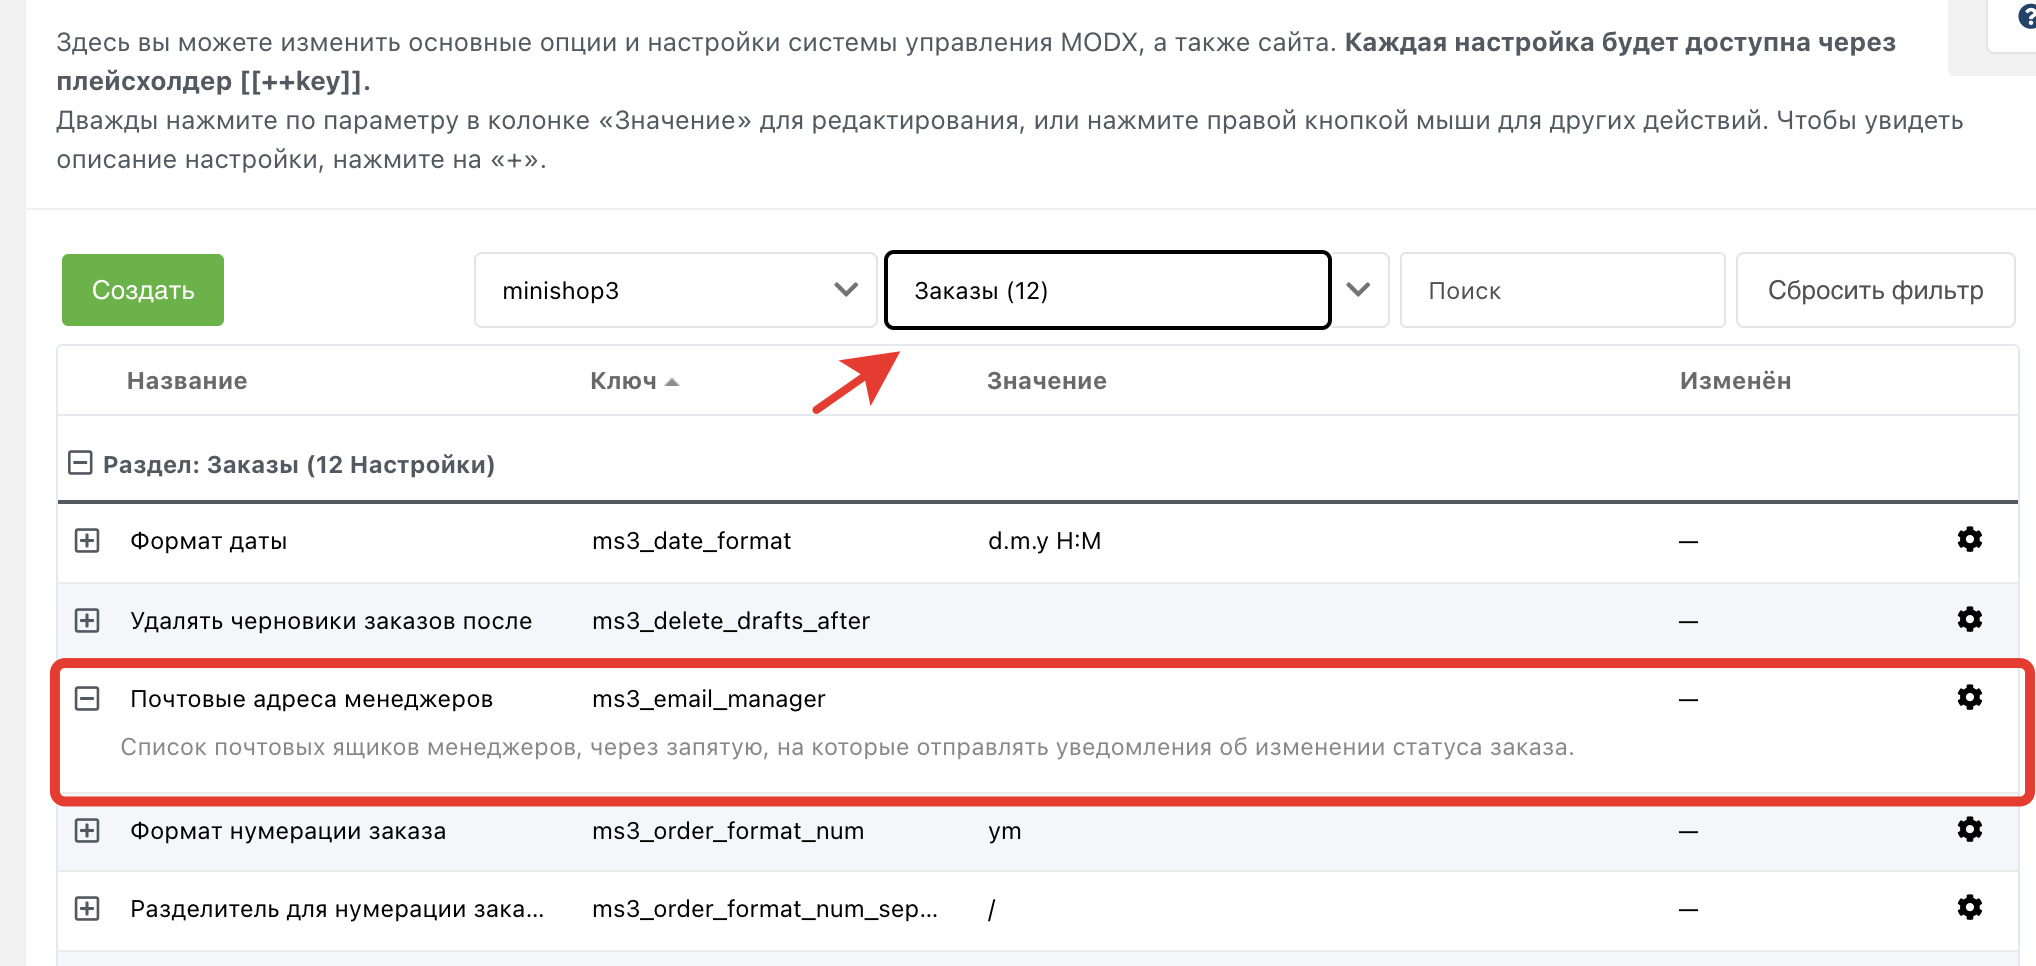Viewport: 2036px width, 966px height.
Task: Focus the 'Поиск' search field
Action: coord(1562,290)
